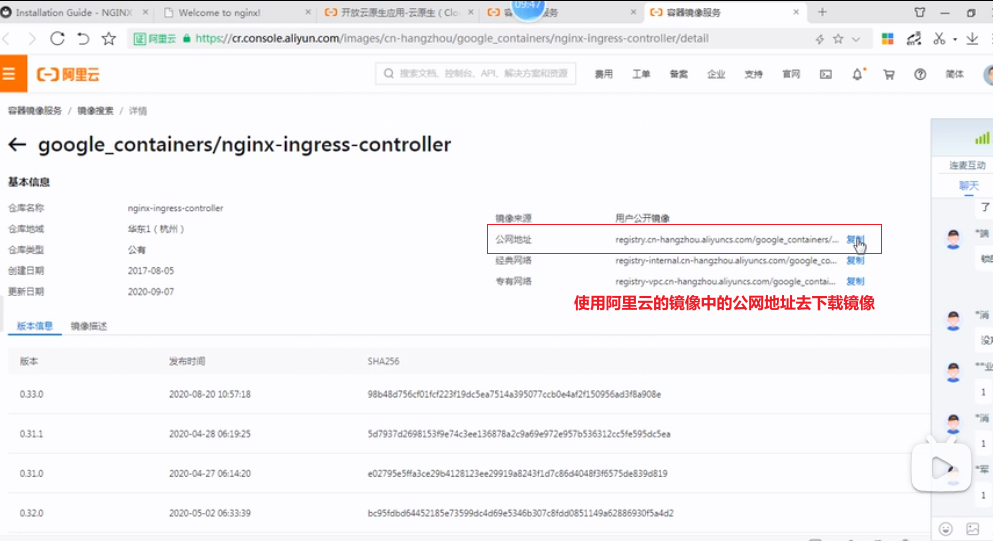The height and width of the screenshot is (541, 993).
Task: Go to 容器镜像服务 breadcrumb
Action: (35, 111)
